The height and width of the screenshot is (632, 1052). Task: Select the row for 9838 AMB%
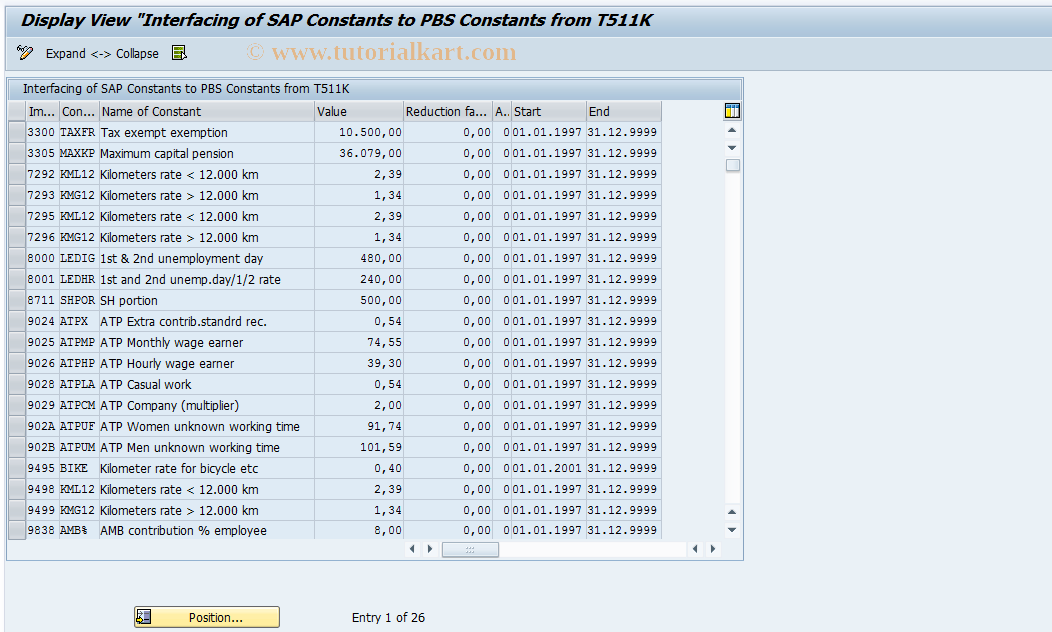click(x=17, y=530)
